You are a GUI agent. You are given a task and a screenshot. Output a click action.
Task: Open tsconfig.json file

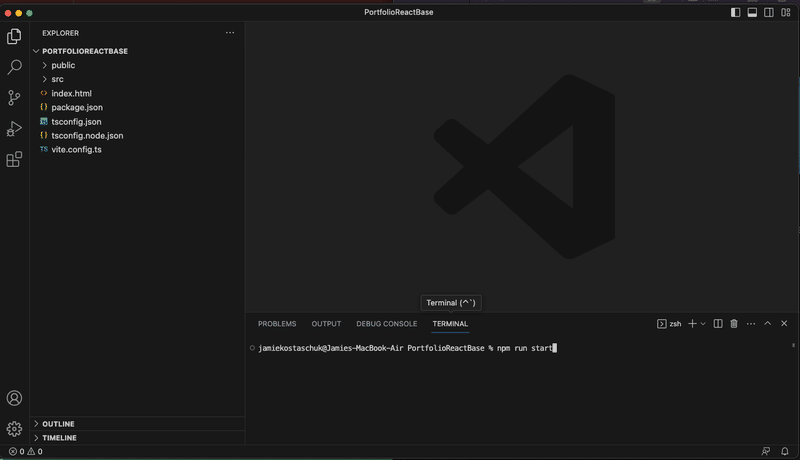point(76,121)
